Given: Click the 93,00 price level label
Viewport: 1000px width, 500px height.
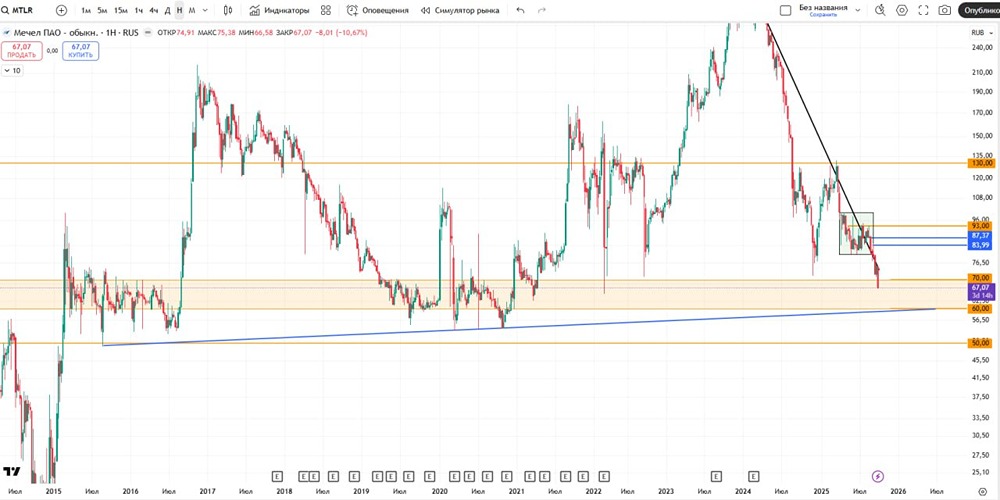Looking at the screenshot, I should click(x=981, y=226).
